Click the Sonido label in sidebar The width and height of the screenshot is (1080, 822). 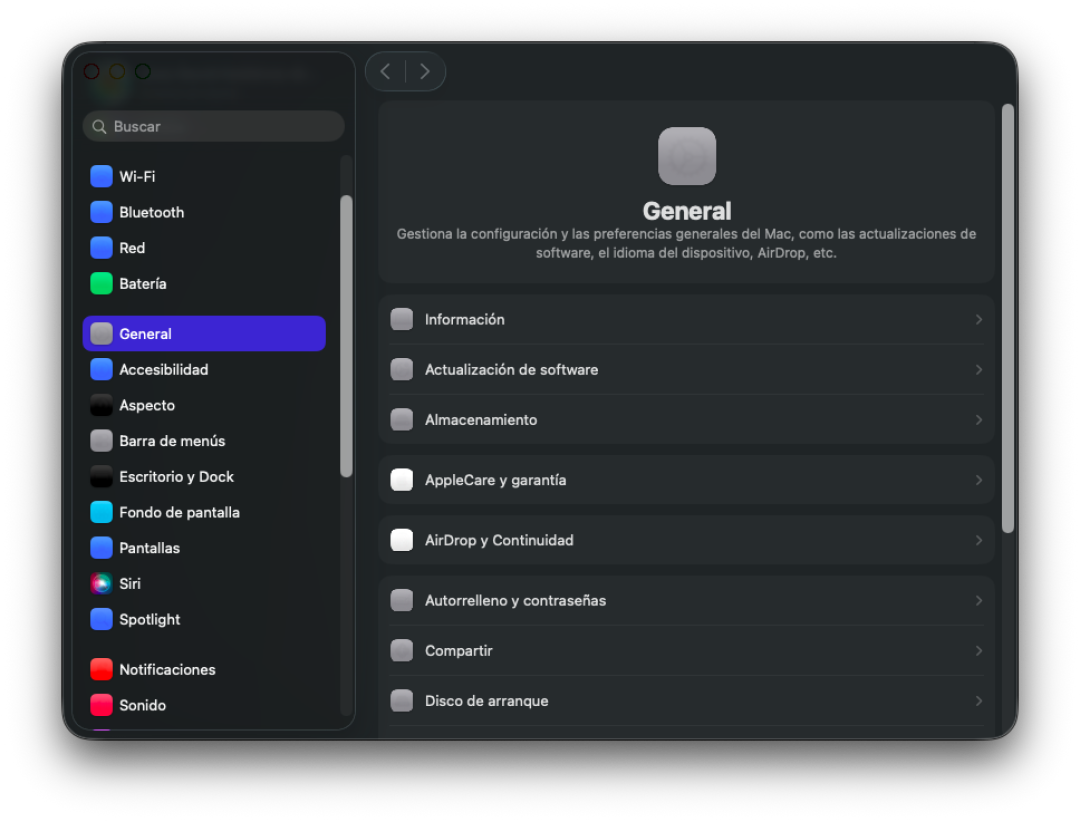pyautogui.click(x=143, y=706)
